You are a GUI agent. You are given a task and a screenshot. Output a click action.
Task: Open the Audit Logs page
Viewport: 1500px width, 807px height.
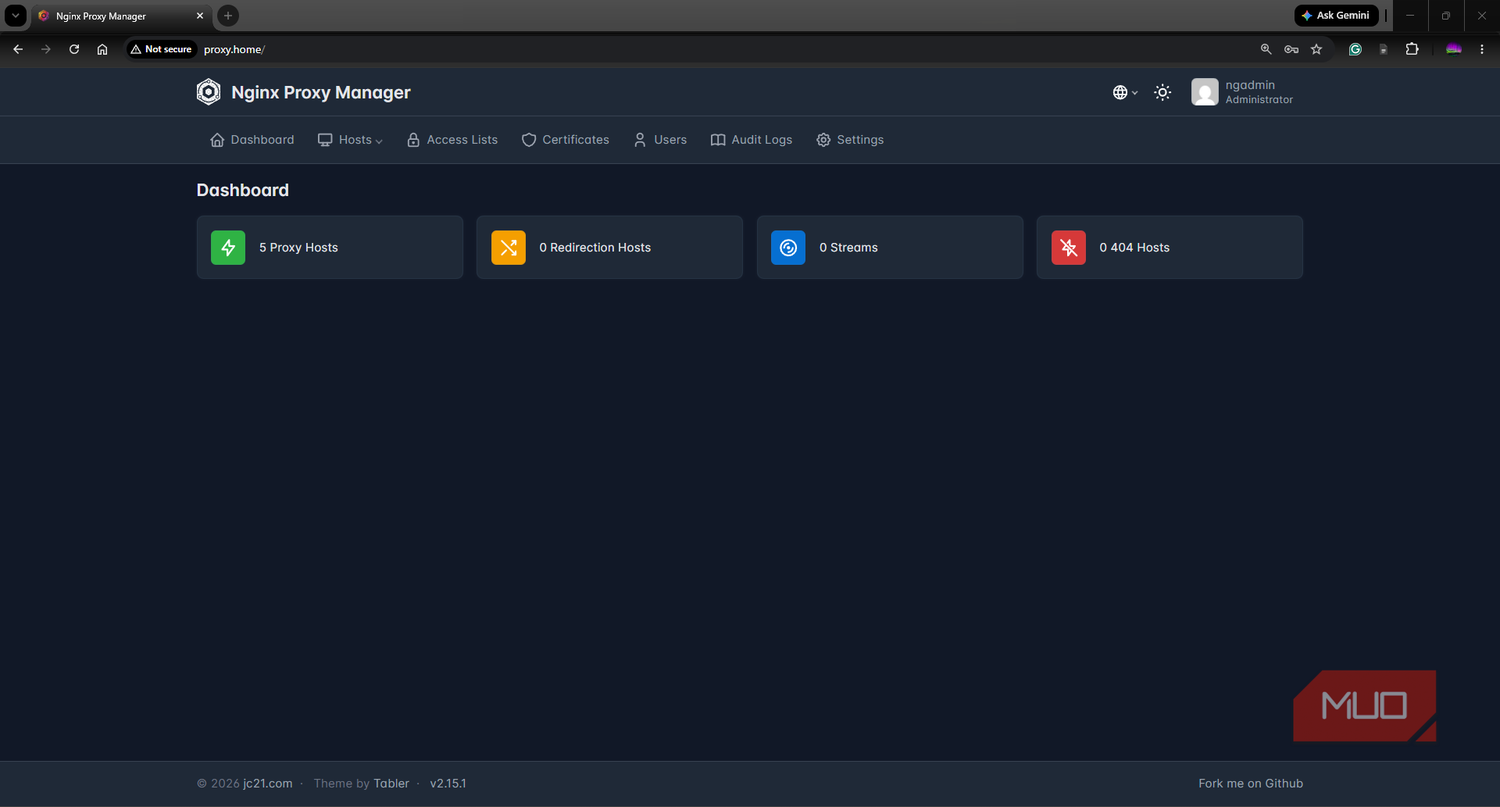(x=751, y=140)
